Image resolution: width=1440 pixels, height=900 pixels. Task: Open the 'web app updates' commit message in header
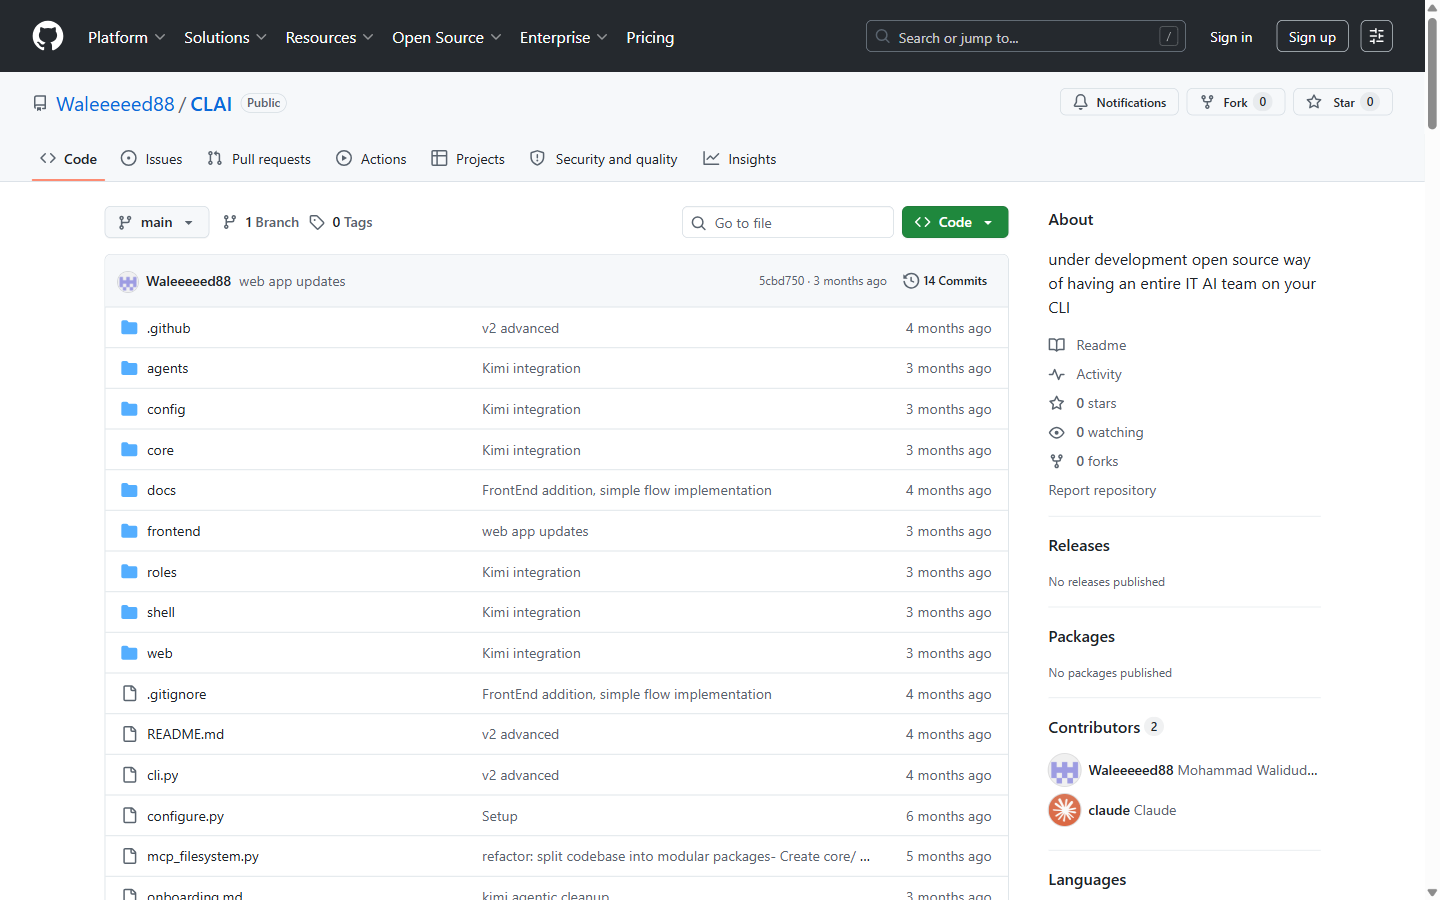pyautogui.click(x=292, y=282)
